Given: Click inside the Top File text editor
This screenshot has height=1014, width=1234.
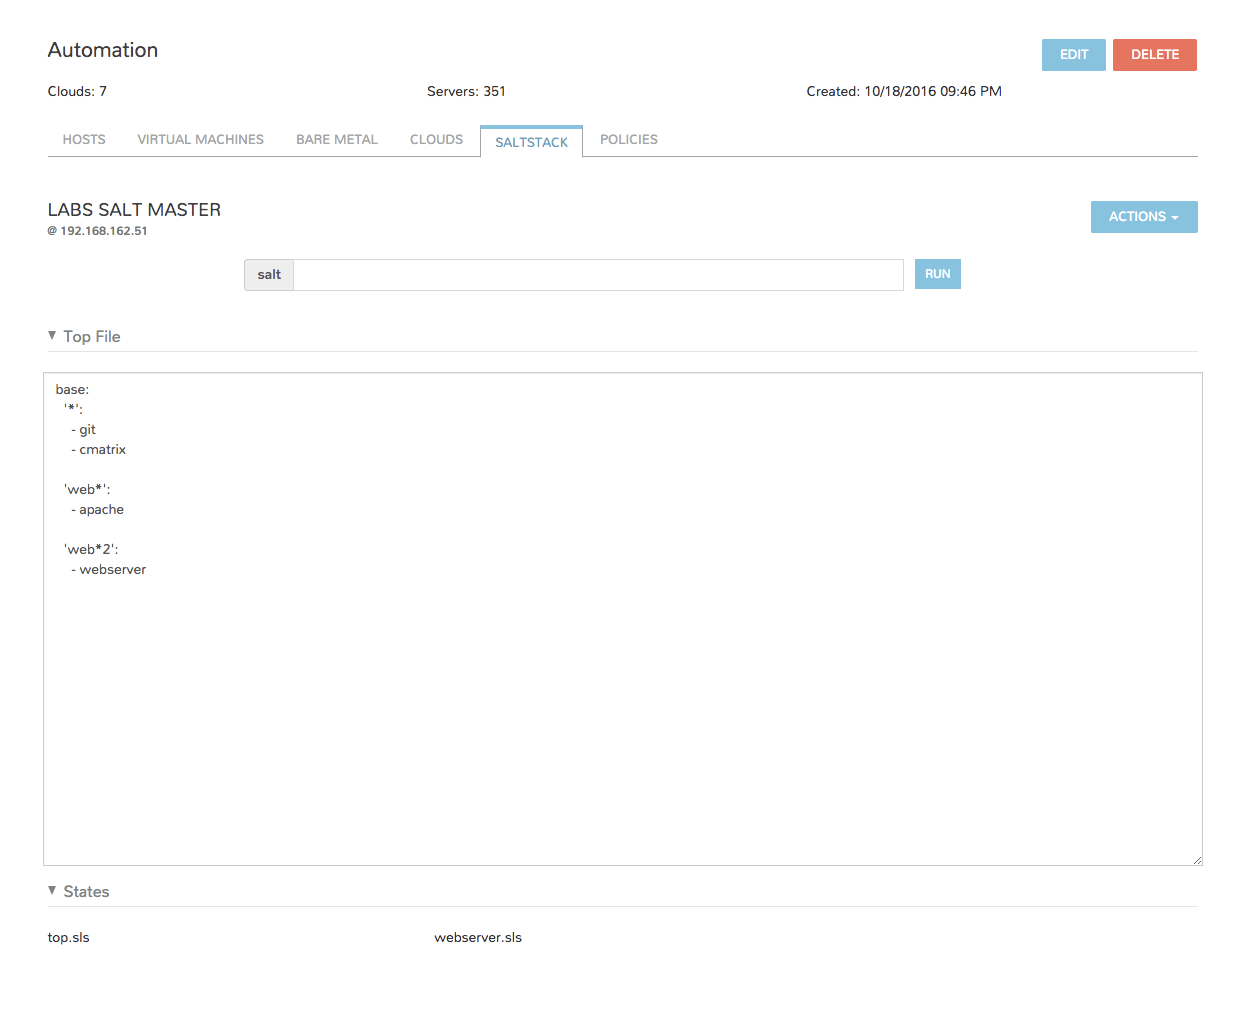Looking at the screenshot, I should (x=622, y=700).
